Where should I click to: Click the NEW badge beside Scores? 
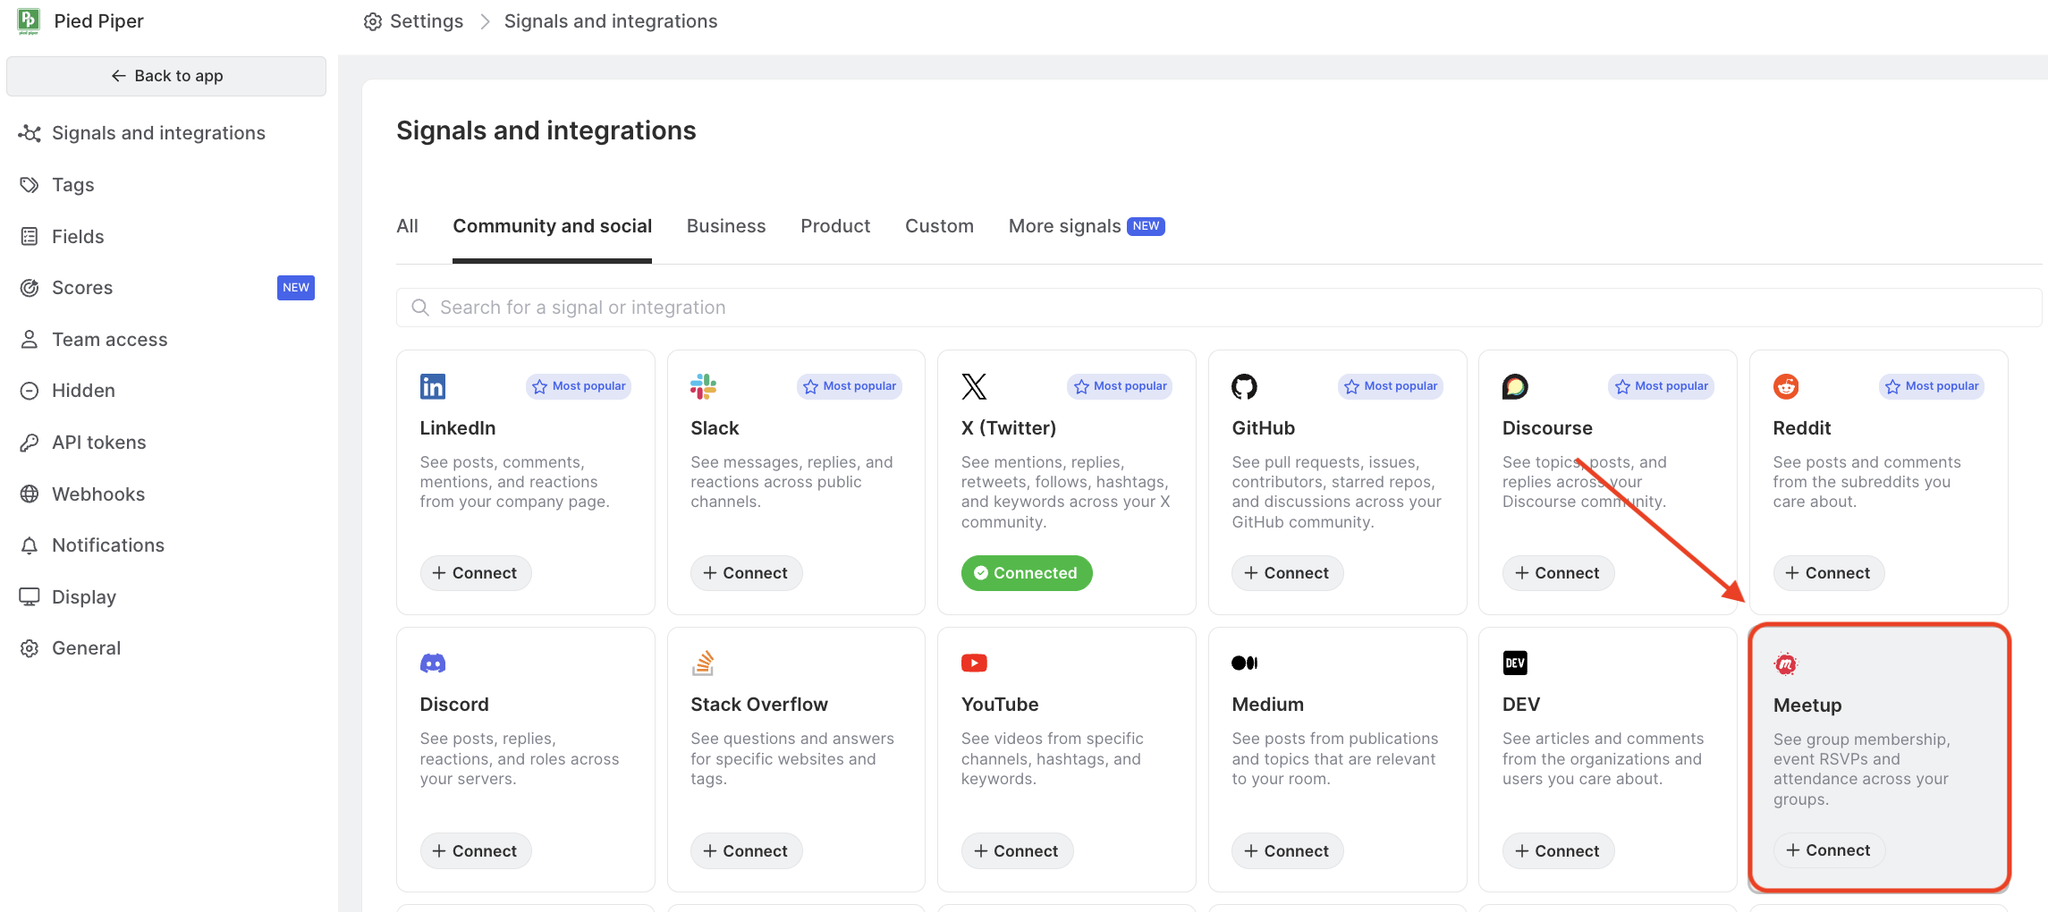point(296,288)
